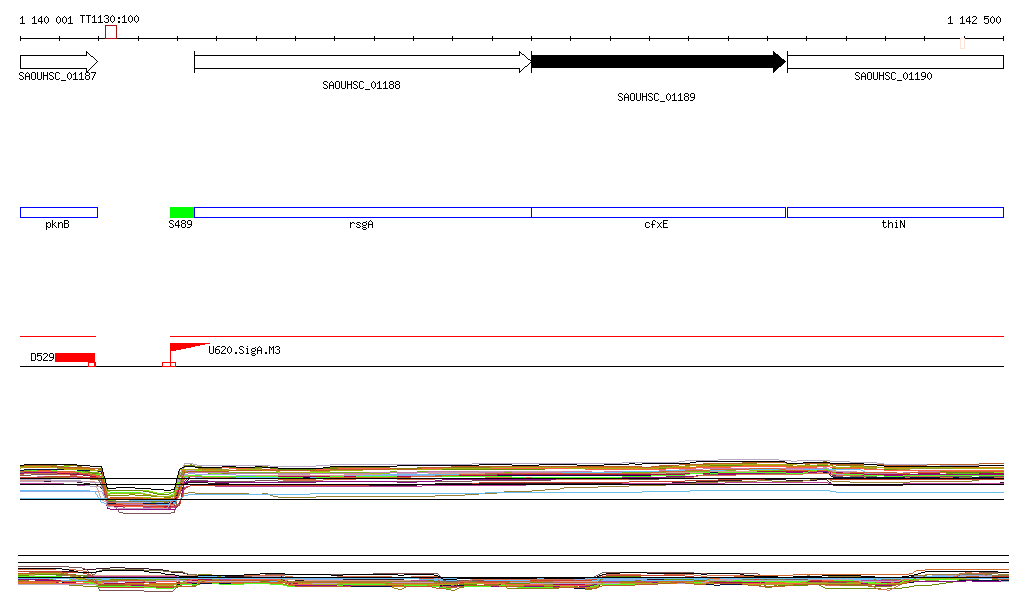Click the 1 140 001 start coordinate label
The height and width of the screenshot is (611, 1024).
pyautogui.click(x=46, y=20)
